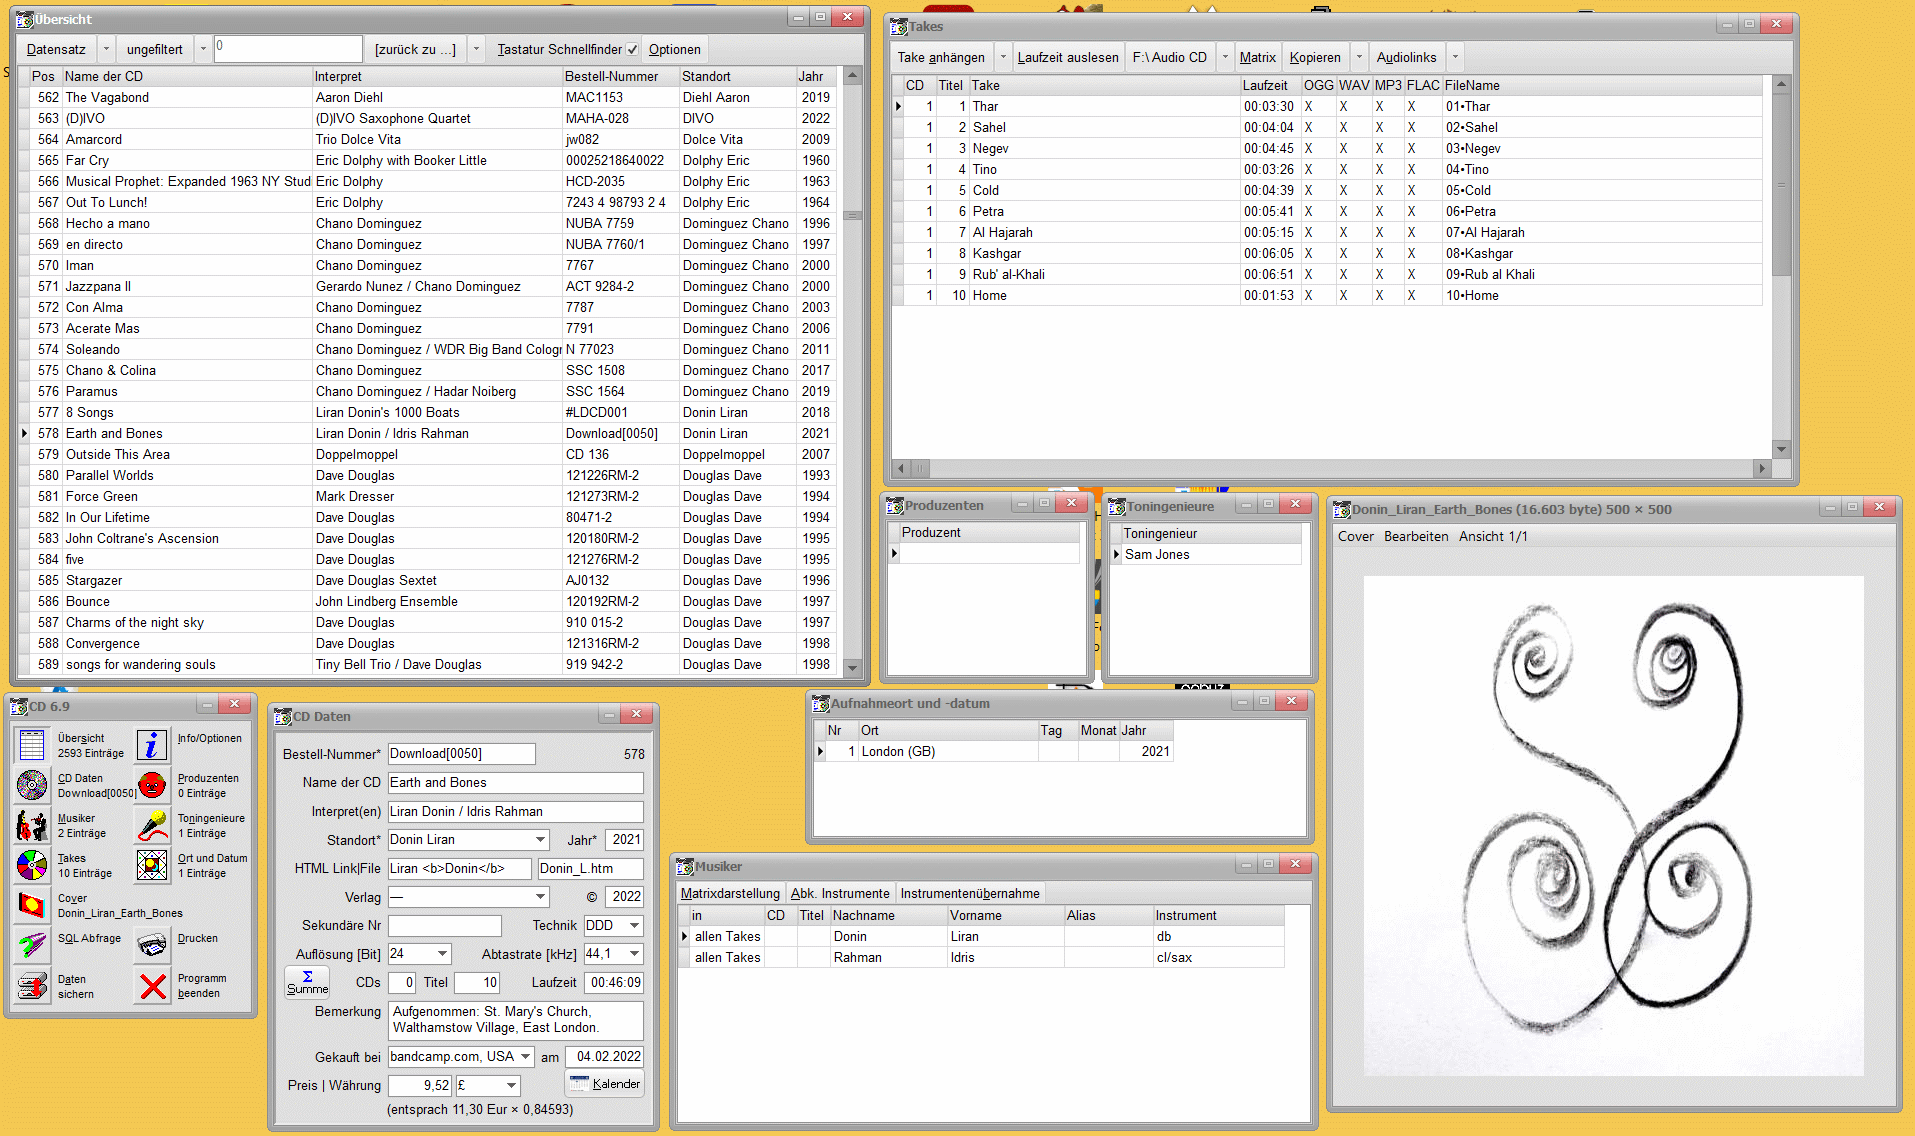The image size is (1915, 1136).
Task: Click the Takes horizontal scrollbar right arrow
Action: (1762, 468)
